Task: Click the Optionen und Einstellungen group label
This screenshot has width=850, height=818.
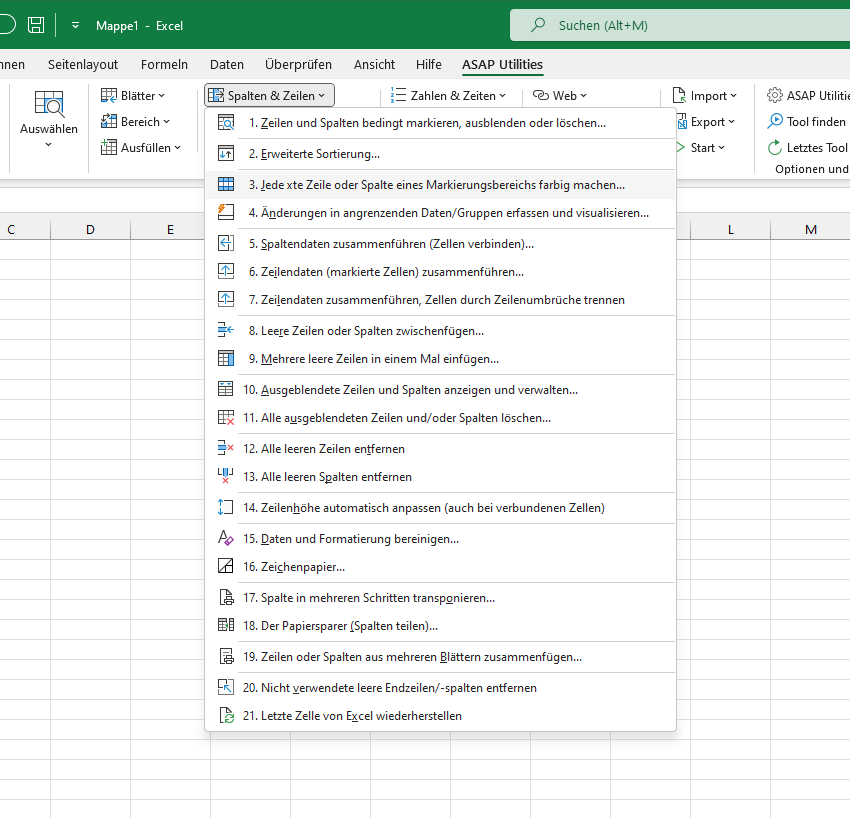Action: coord(812,169)
